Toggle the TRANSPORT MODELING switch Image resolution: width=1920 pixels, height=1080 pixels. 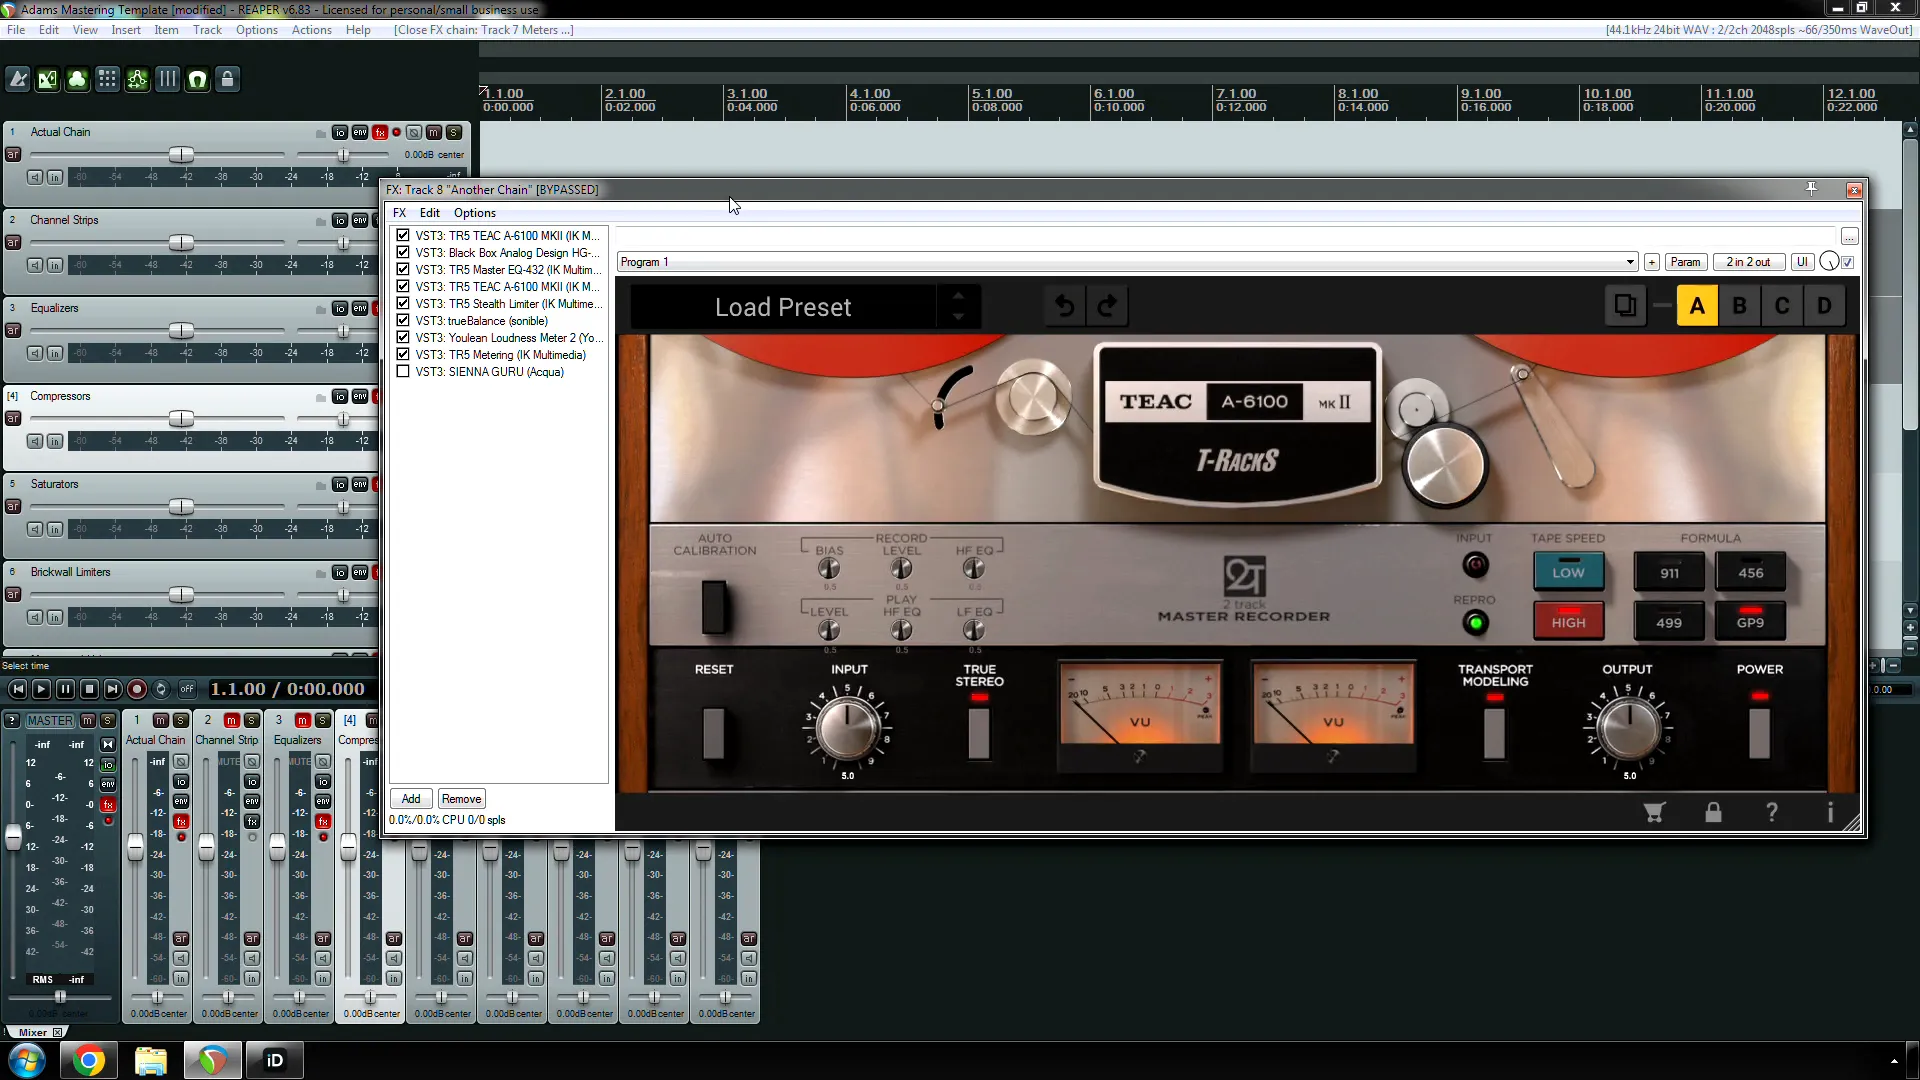pyautogui.click(x=1494, y=732)
